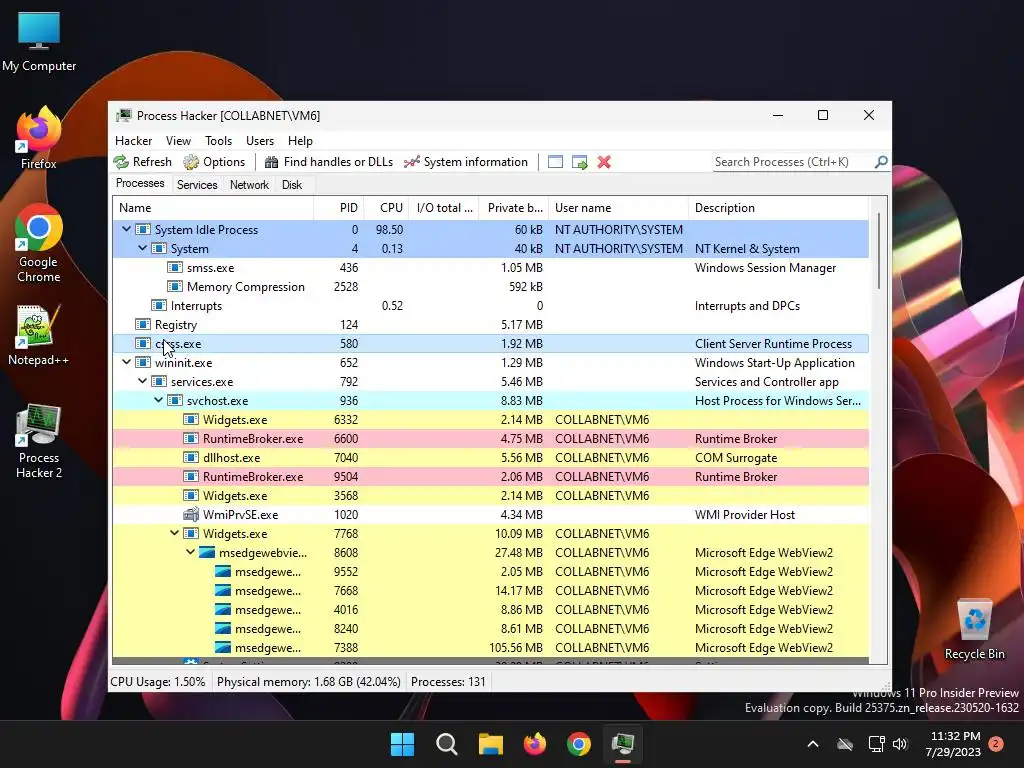Open the Help menu
This screenshot has height=768, width=1024.
coord(300,140)
